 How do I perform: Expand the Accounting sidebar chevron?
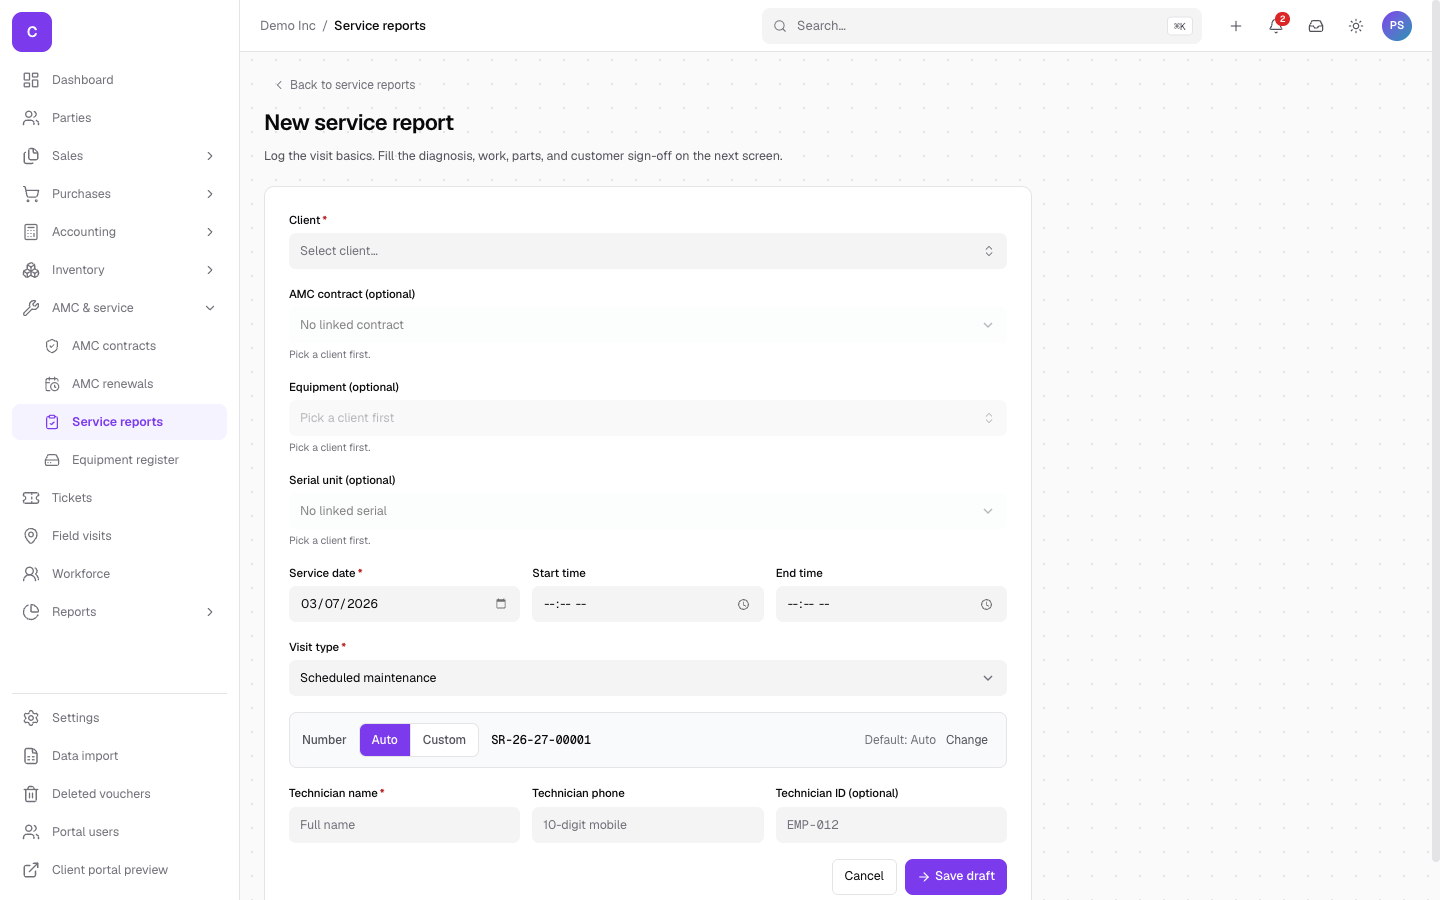210,232
